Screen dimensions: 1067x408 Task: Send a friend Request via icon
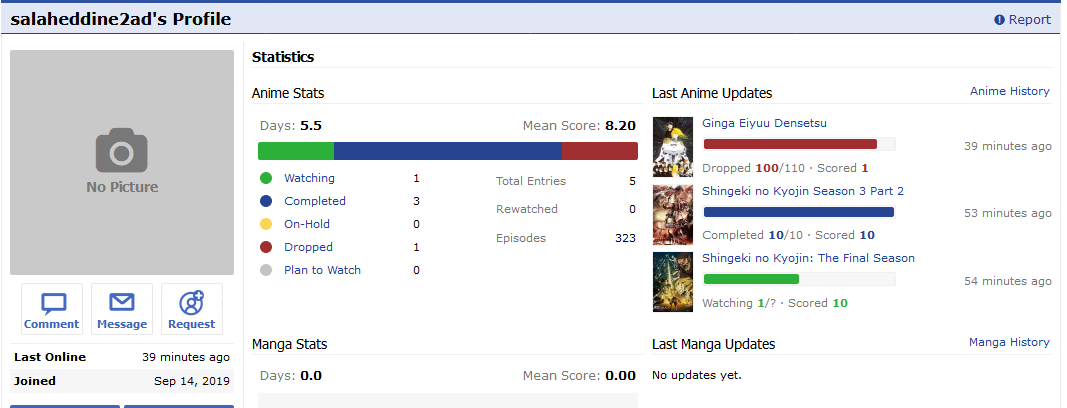pos(191,303)
